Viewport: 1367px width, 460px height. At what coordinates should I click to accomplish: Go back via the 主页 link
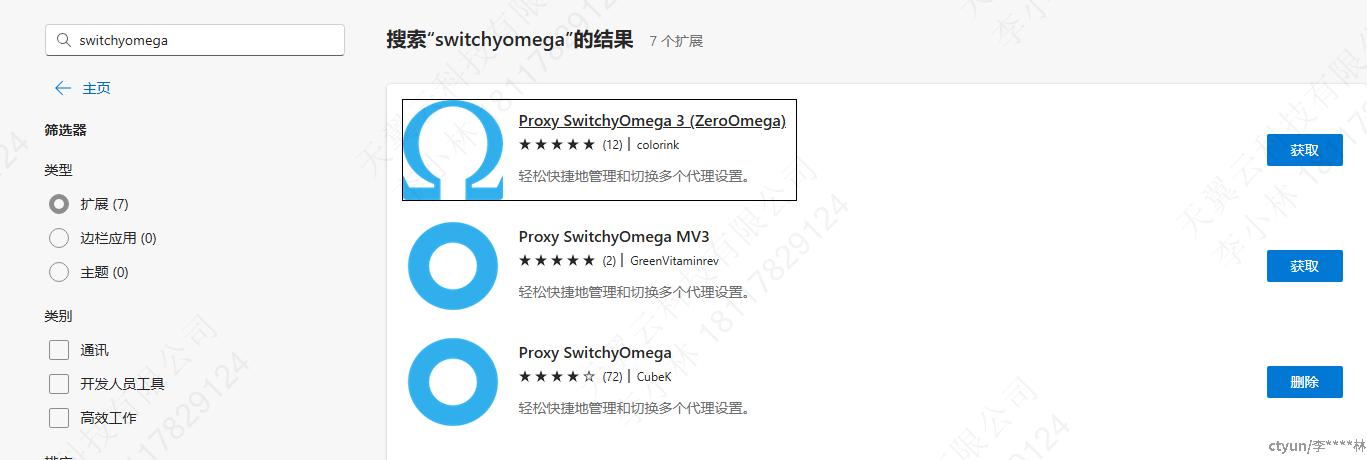(x=96, y=88)
